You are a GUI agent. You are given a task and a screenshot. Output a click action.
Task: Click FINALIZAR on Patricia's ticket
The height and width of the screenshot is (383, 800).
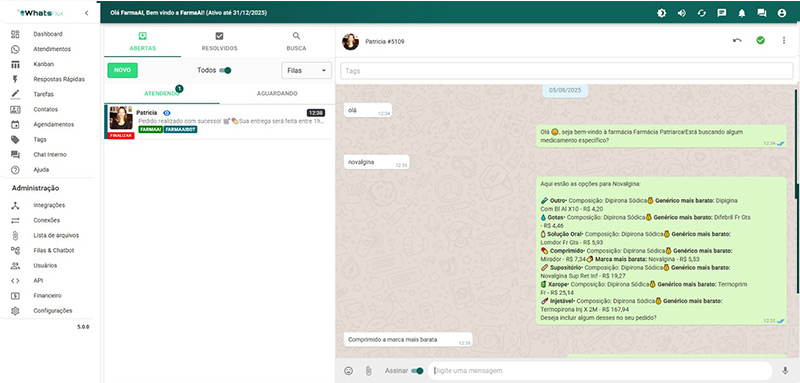coord(121,136)
